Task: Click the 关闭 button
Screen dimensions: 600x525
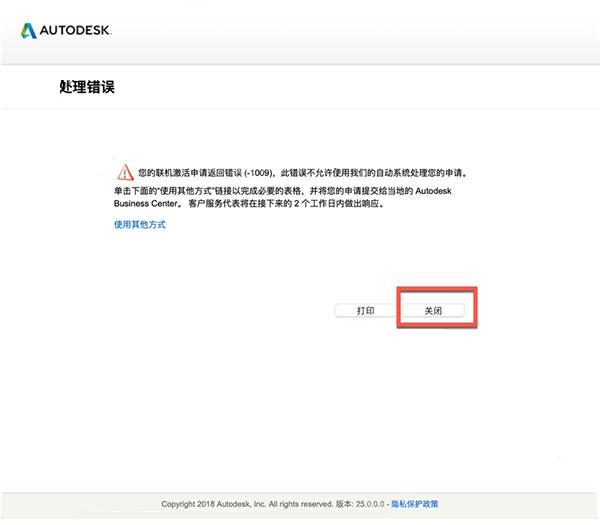Action: coord(433,310)
